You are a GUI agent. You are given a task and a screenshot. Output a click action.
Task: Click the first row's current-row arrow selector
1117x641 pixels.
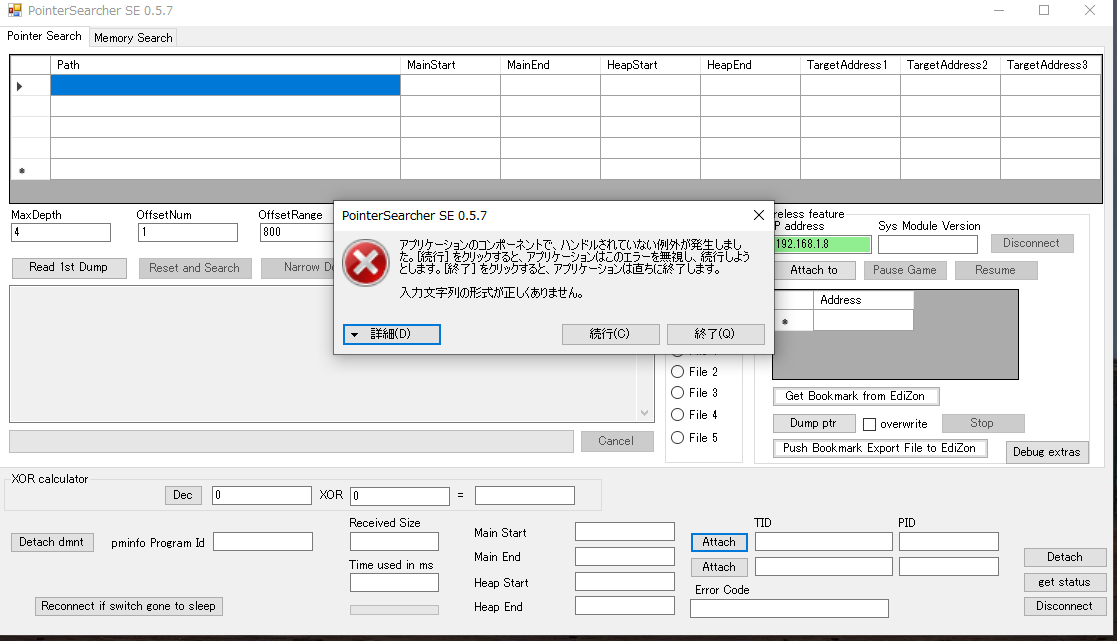pyautogui.click(x=30, y=85)
